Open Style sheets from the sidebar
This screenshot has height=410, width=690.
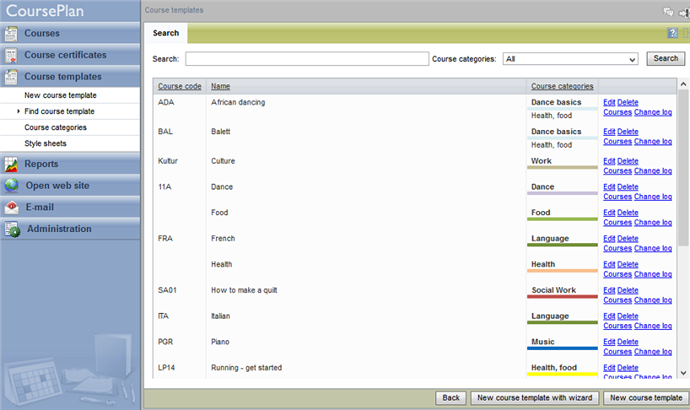tap(45, 143)
